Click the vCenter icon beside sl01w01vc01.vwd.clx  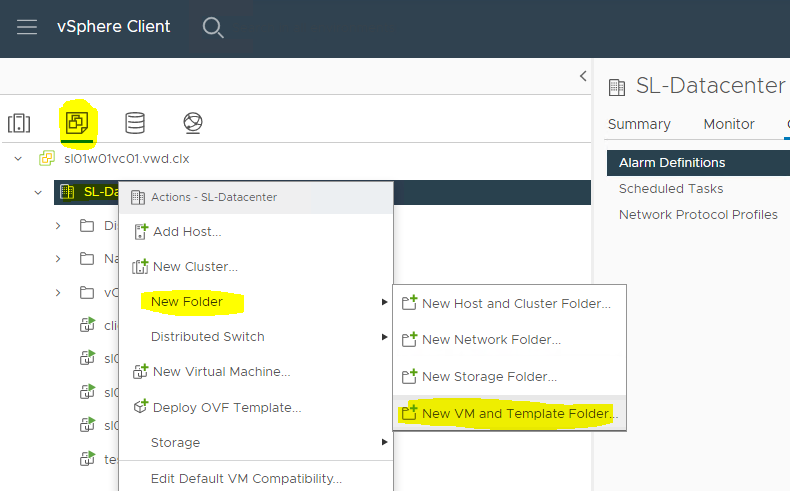pos(47,159)
